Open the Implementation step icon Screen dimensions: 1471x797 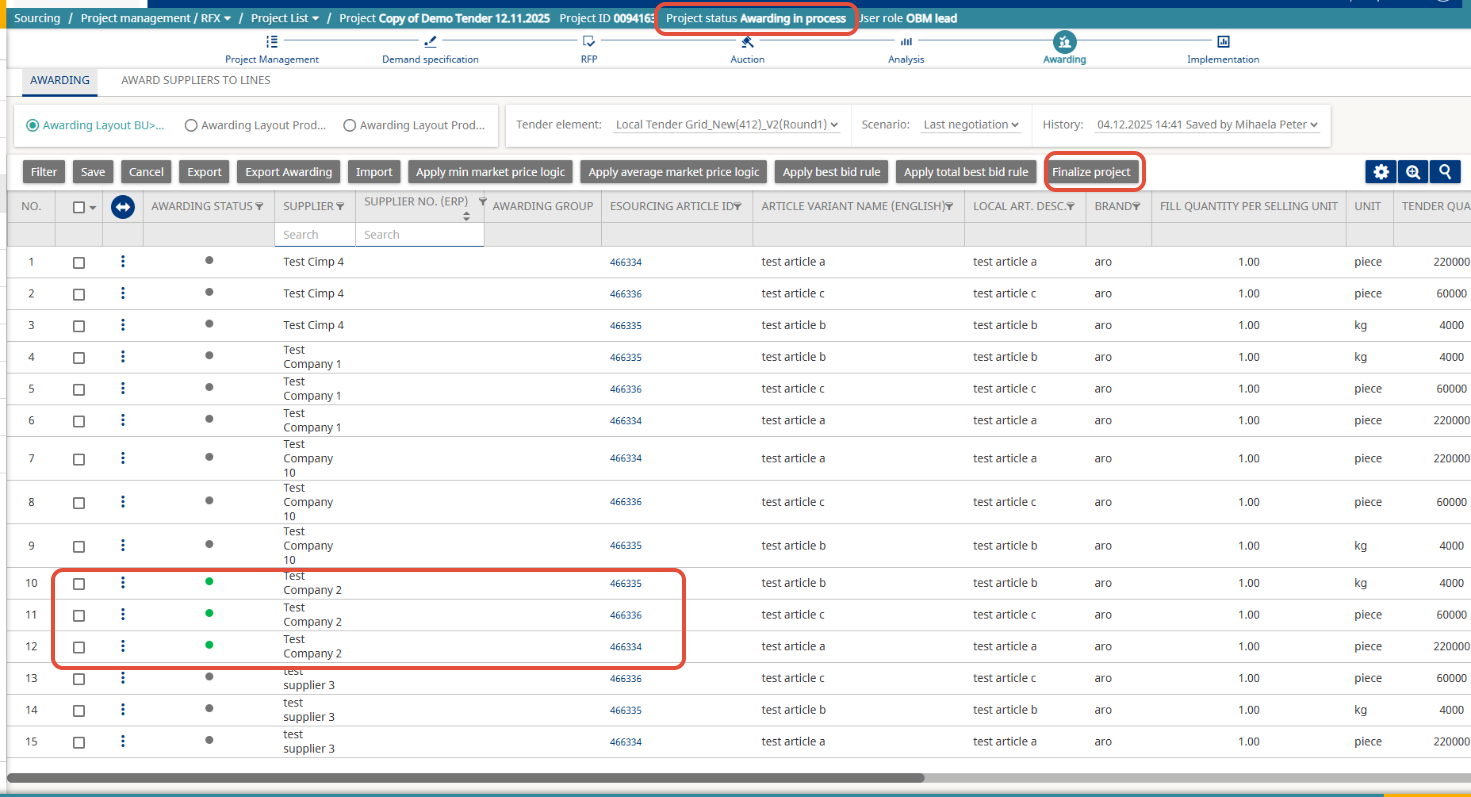(x=1223, y=42)
